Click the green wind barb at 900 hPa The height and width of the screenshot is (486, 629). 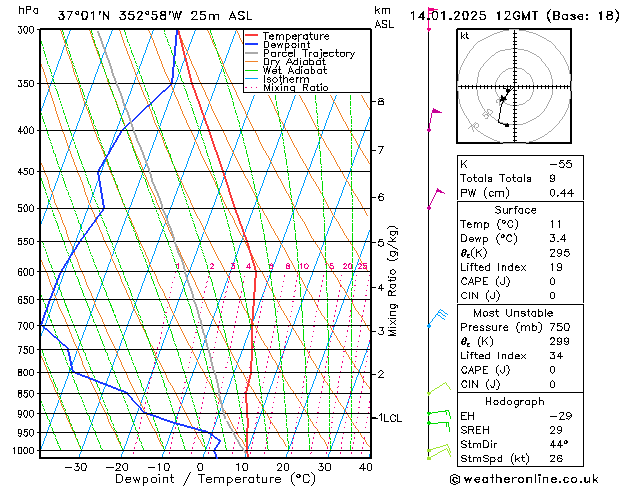click(x=439, y=414)
